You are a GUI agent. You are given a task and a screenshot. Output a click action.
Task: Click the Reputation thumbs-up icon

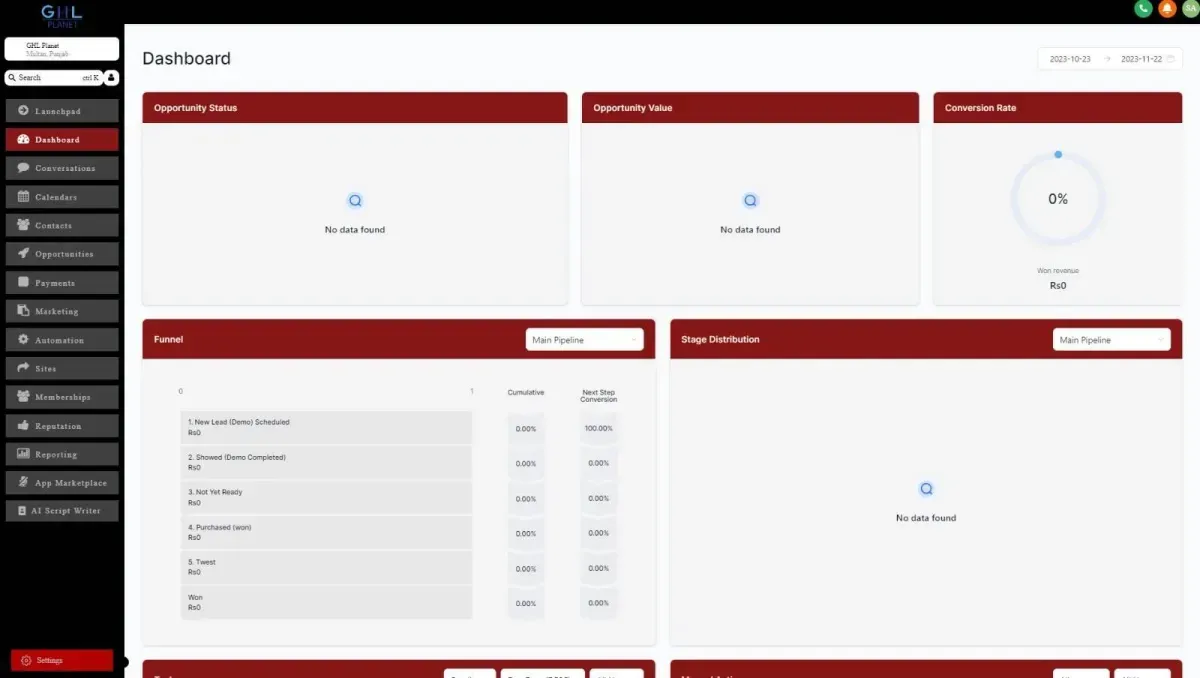(23, 425)
